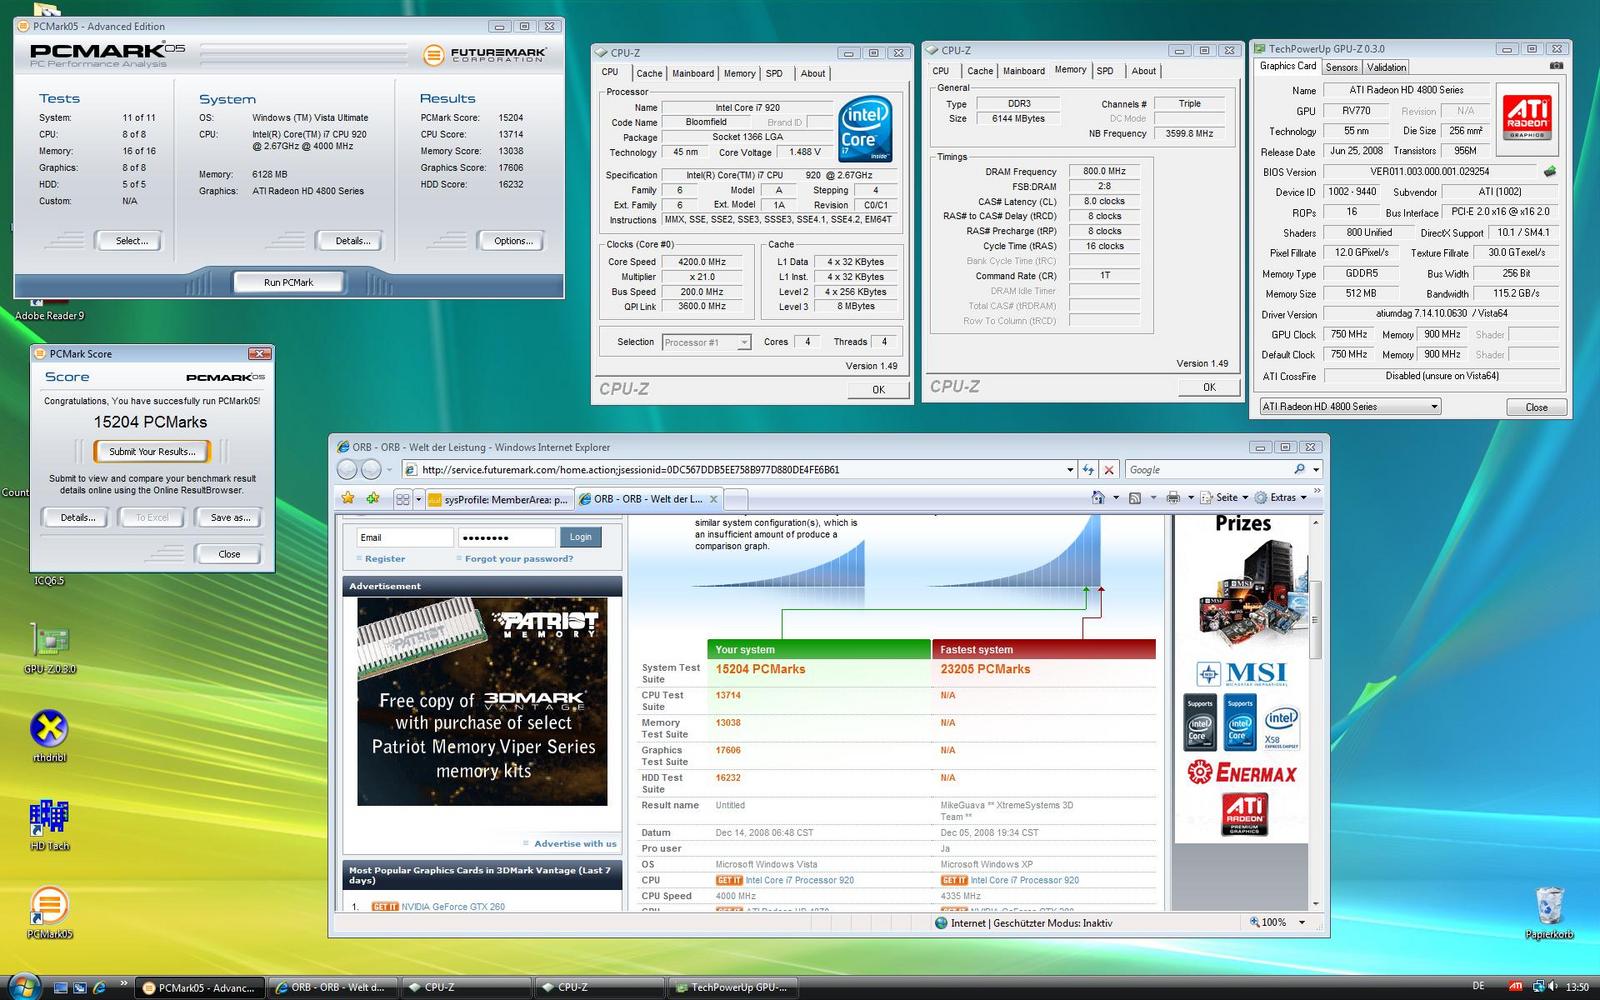Click the IE Refresh button

tap(1089, 469)
